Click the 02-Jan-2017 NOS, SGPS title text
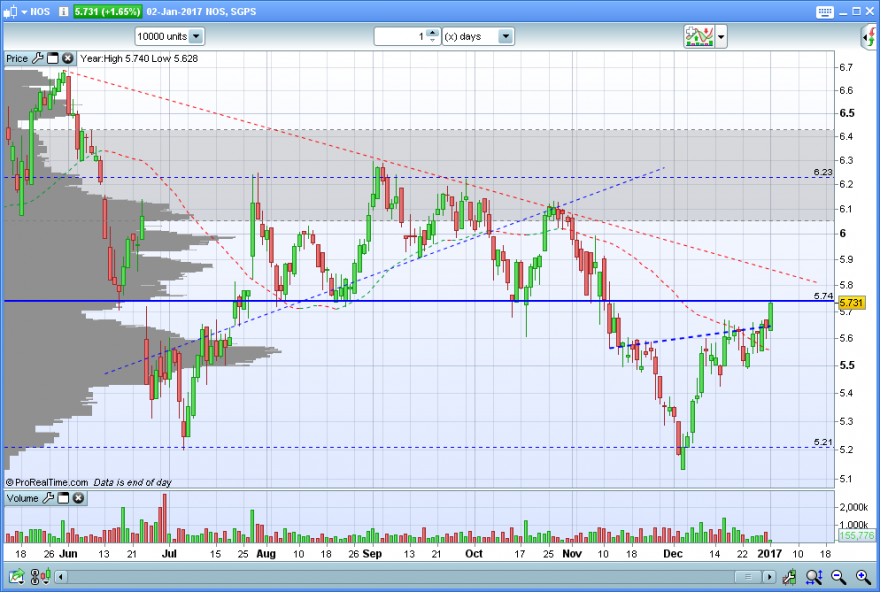Image resolution: width=880 pixels, height=592 pixels. click(201, 12)
